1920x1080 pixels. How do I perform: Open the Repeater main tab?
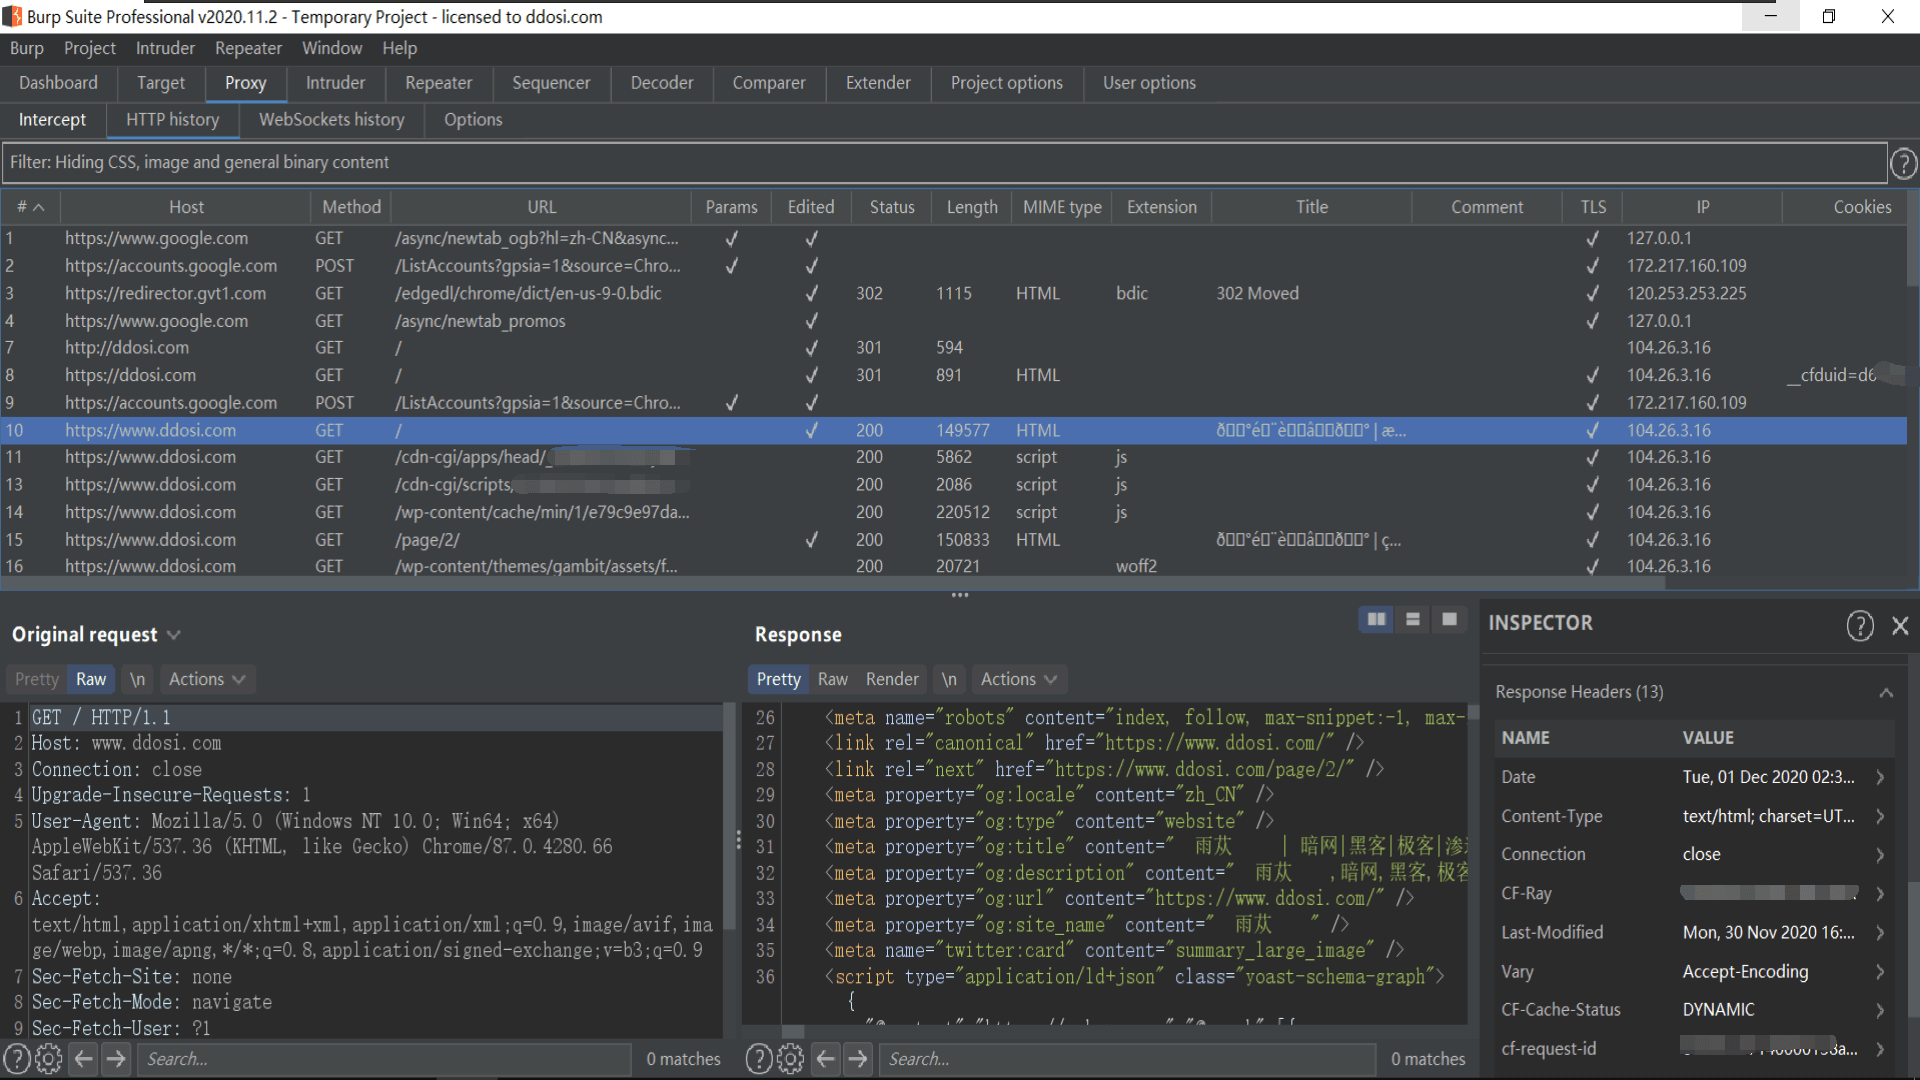pos(438,83)
